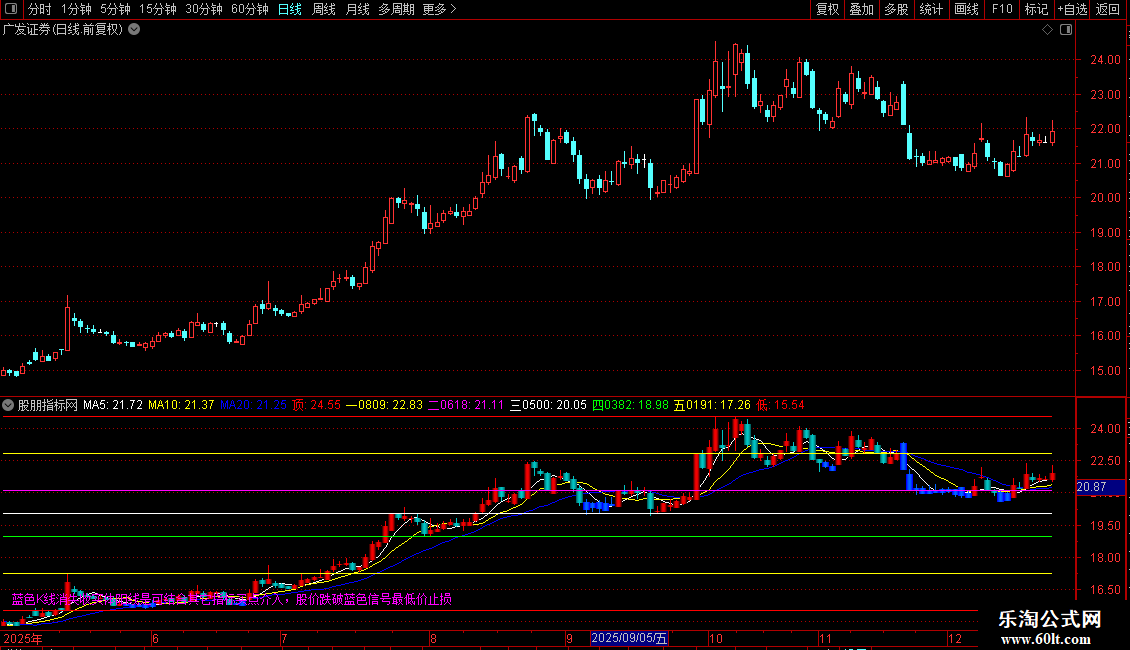Open the 股朋指标网 indicator dropdown arrow
The image size is (1130, 650).
click(9, 406)
